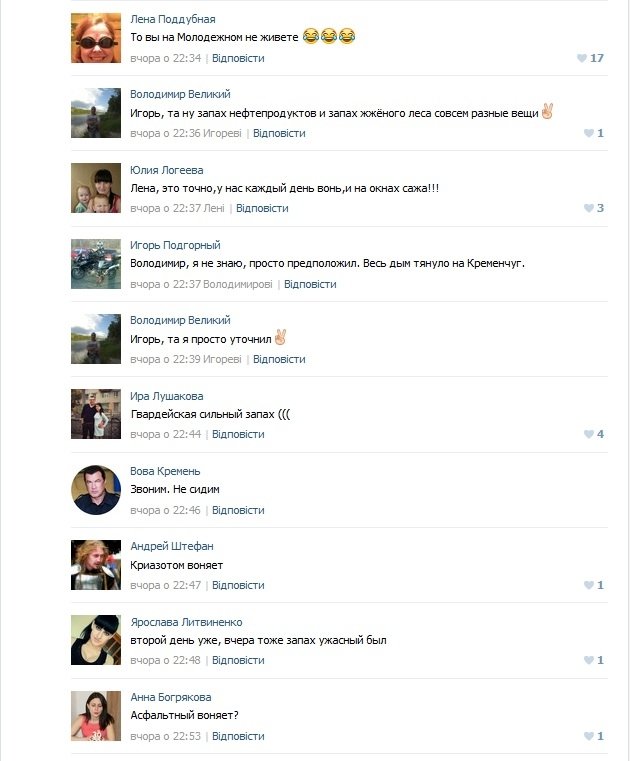Open Лена Поддубная's avatar photo

click(x=96, y=38)
